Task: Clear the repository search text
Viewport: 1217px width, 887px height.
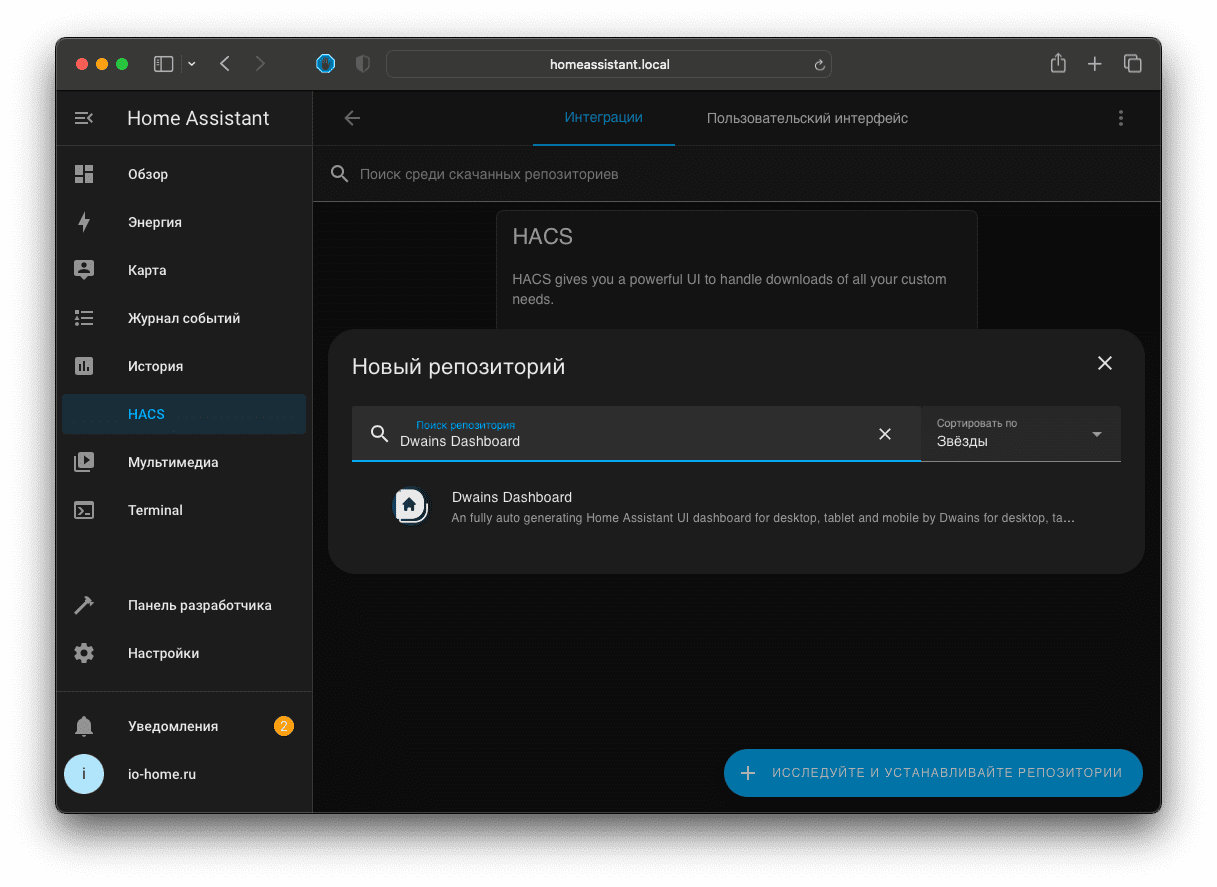Action: click(x=884, y=434)
